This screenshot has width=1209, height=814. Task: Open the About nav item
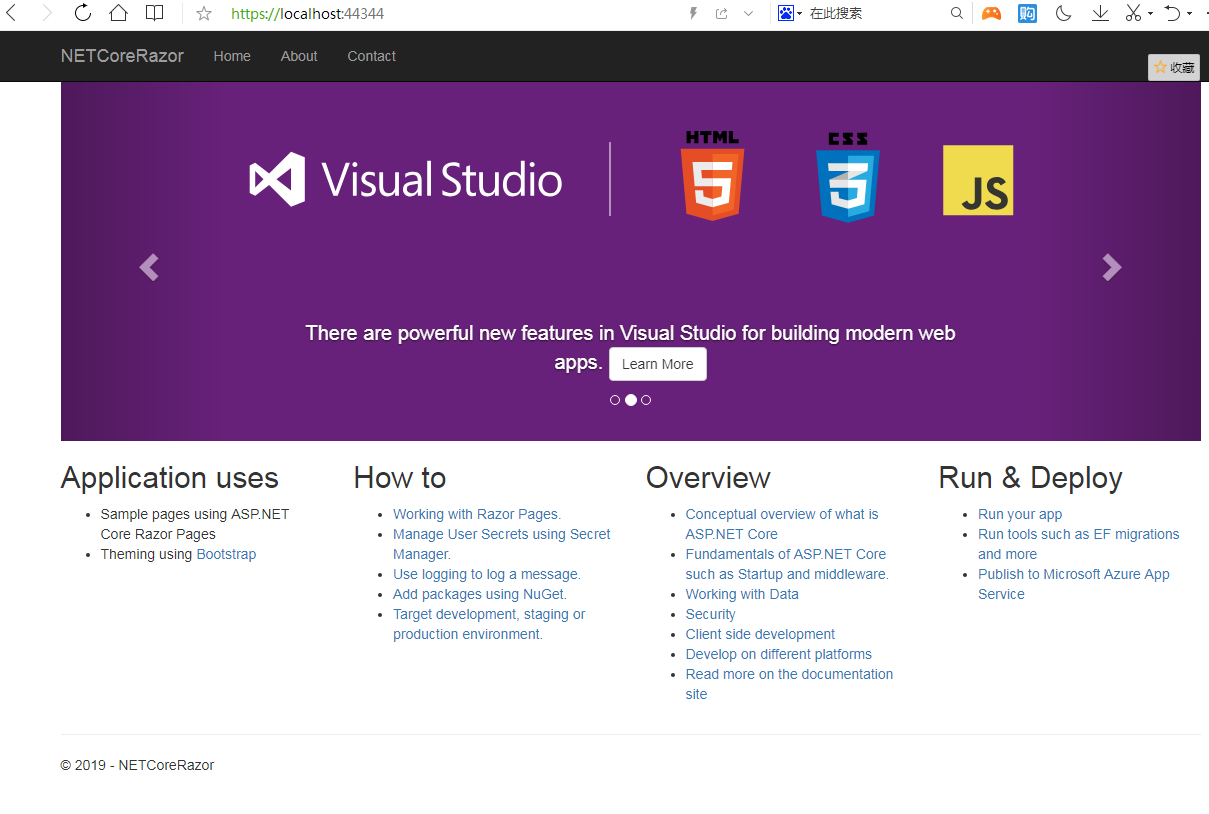pos(299,56)
